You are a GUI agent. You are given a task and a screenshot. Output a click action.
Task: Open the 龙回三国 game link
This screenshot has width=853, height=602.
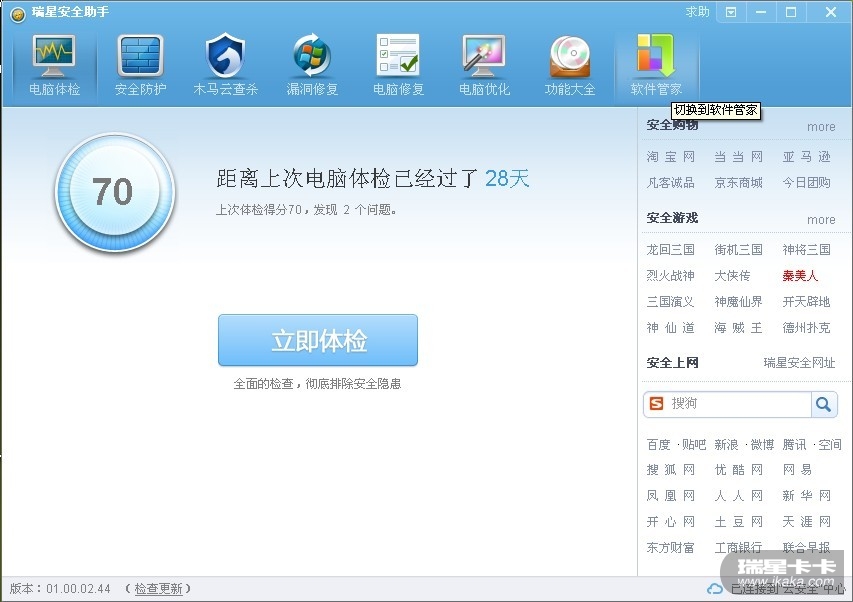670,250
